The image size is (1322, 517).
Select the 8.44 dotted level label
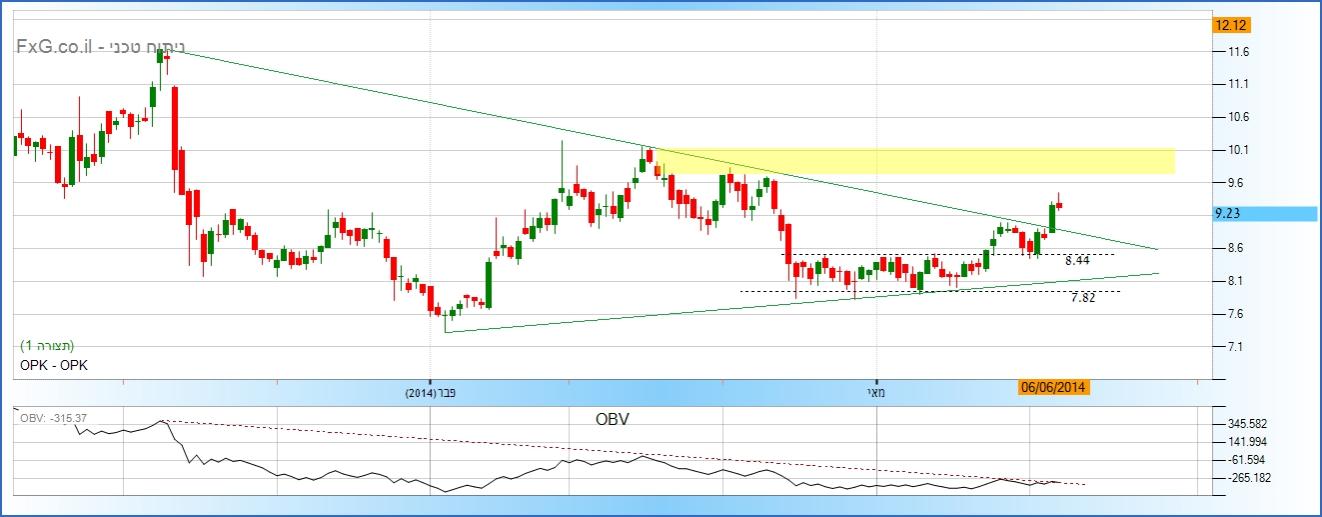[1077, 260]
